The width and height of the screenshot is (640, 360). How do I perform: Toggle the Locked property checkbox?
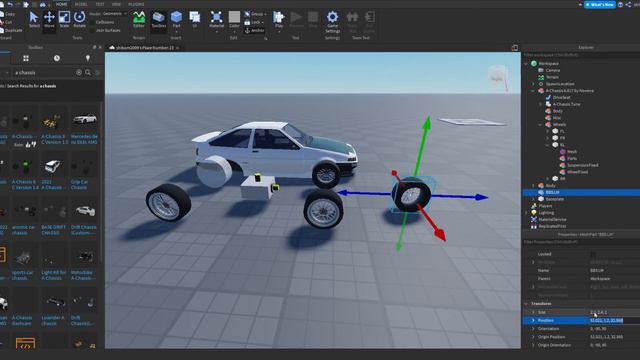(593, 254)
